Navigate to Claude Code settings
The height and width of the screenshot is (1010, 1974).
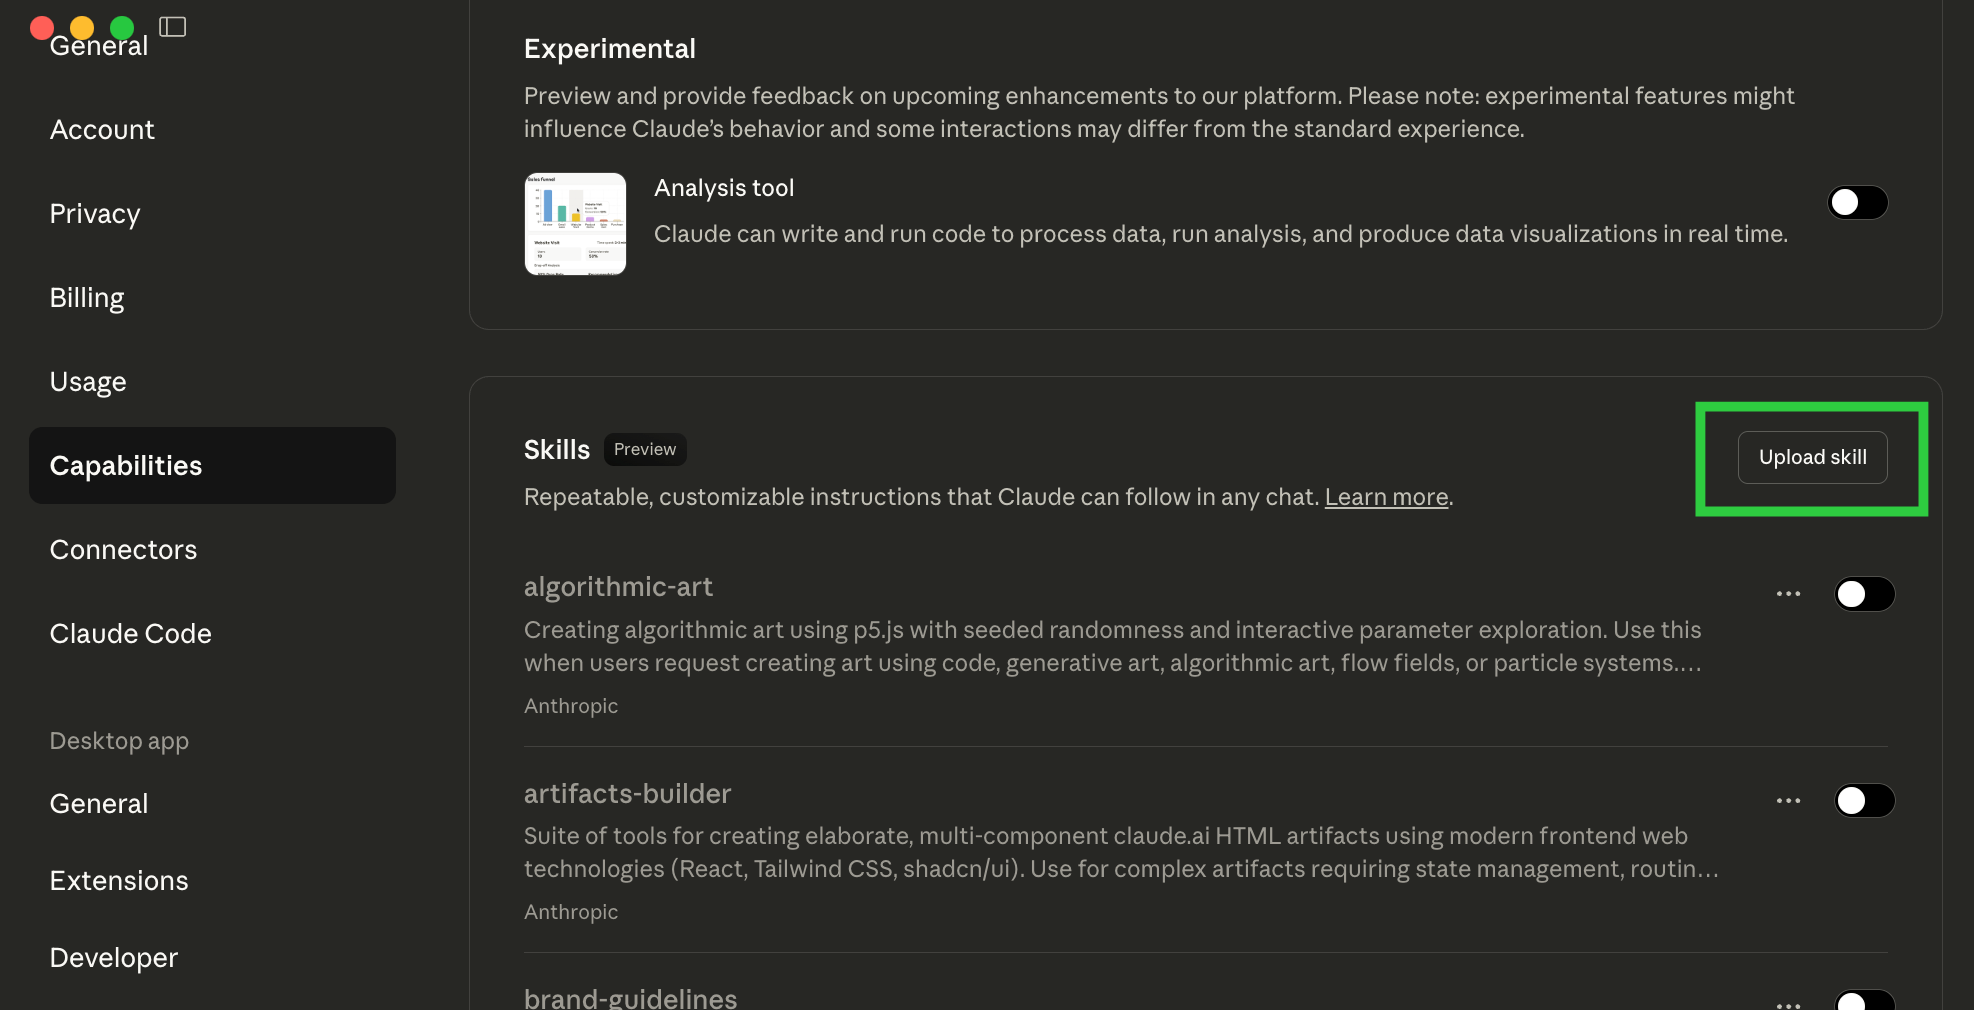pos(130,634)
